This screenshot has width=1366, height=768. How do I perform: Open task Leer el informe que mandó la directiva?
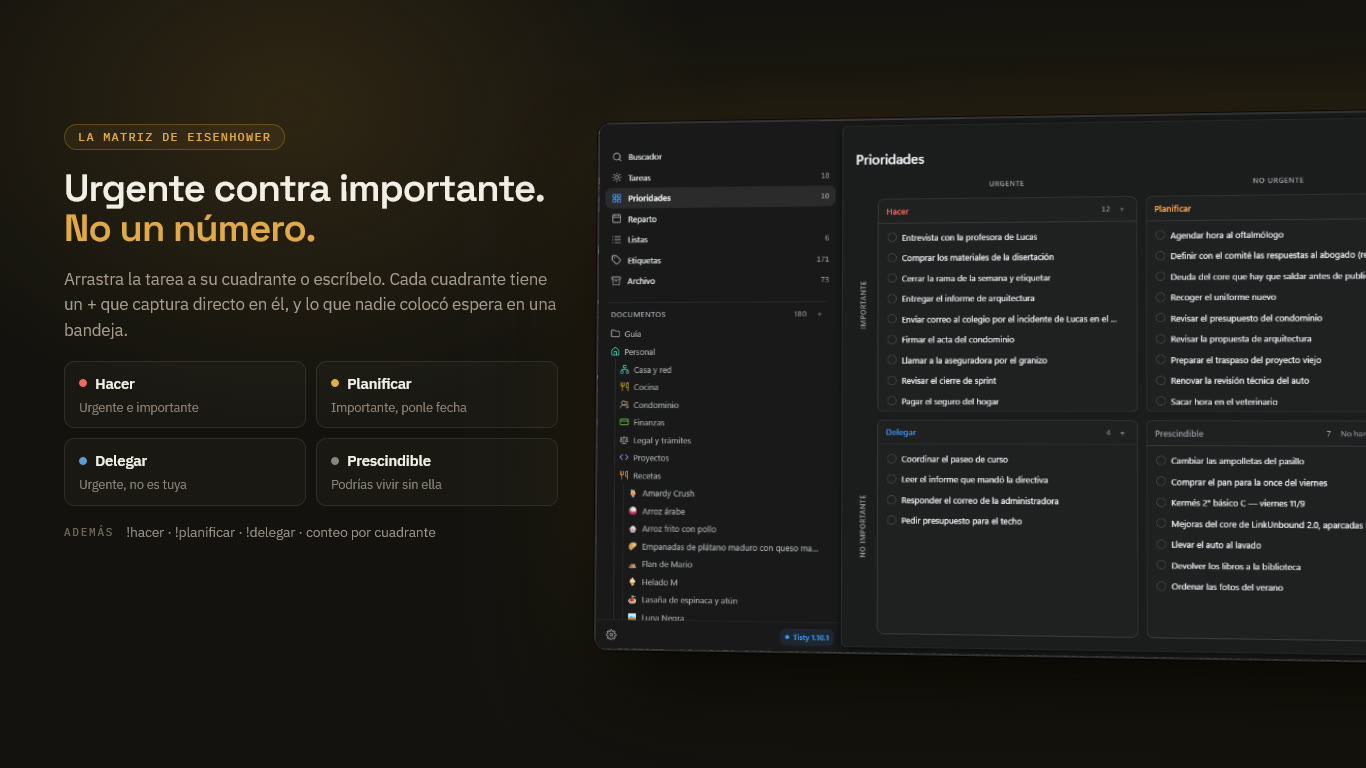point(975,480)
